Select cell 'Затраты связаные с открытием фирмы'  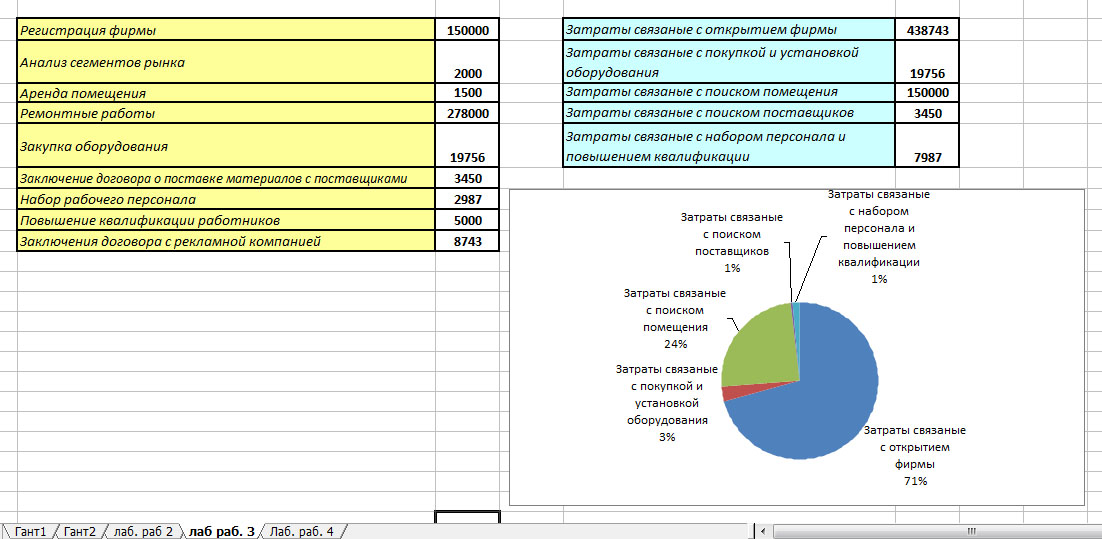pos(729,30)
